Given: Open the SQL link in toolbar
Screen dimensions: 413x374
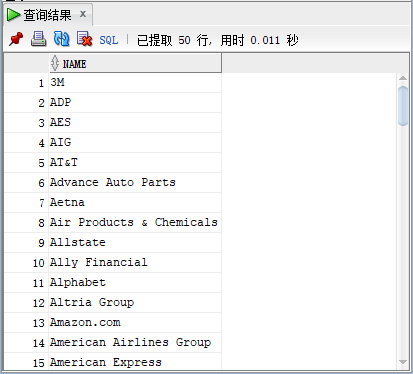Looking at the screenshot, I should (x=109, y=40).
